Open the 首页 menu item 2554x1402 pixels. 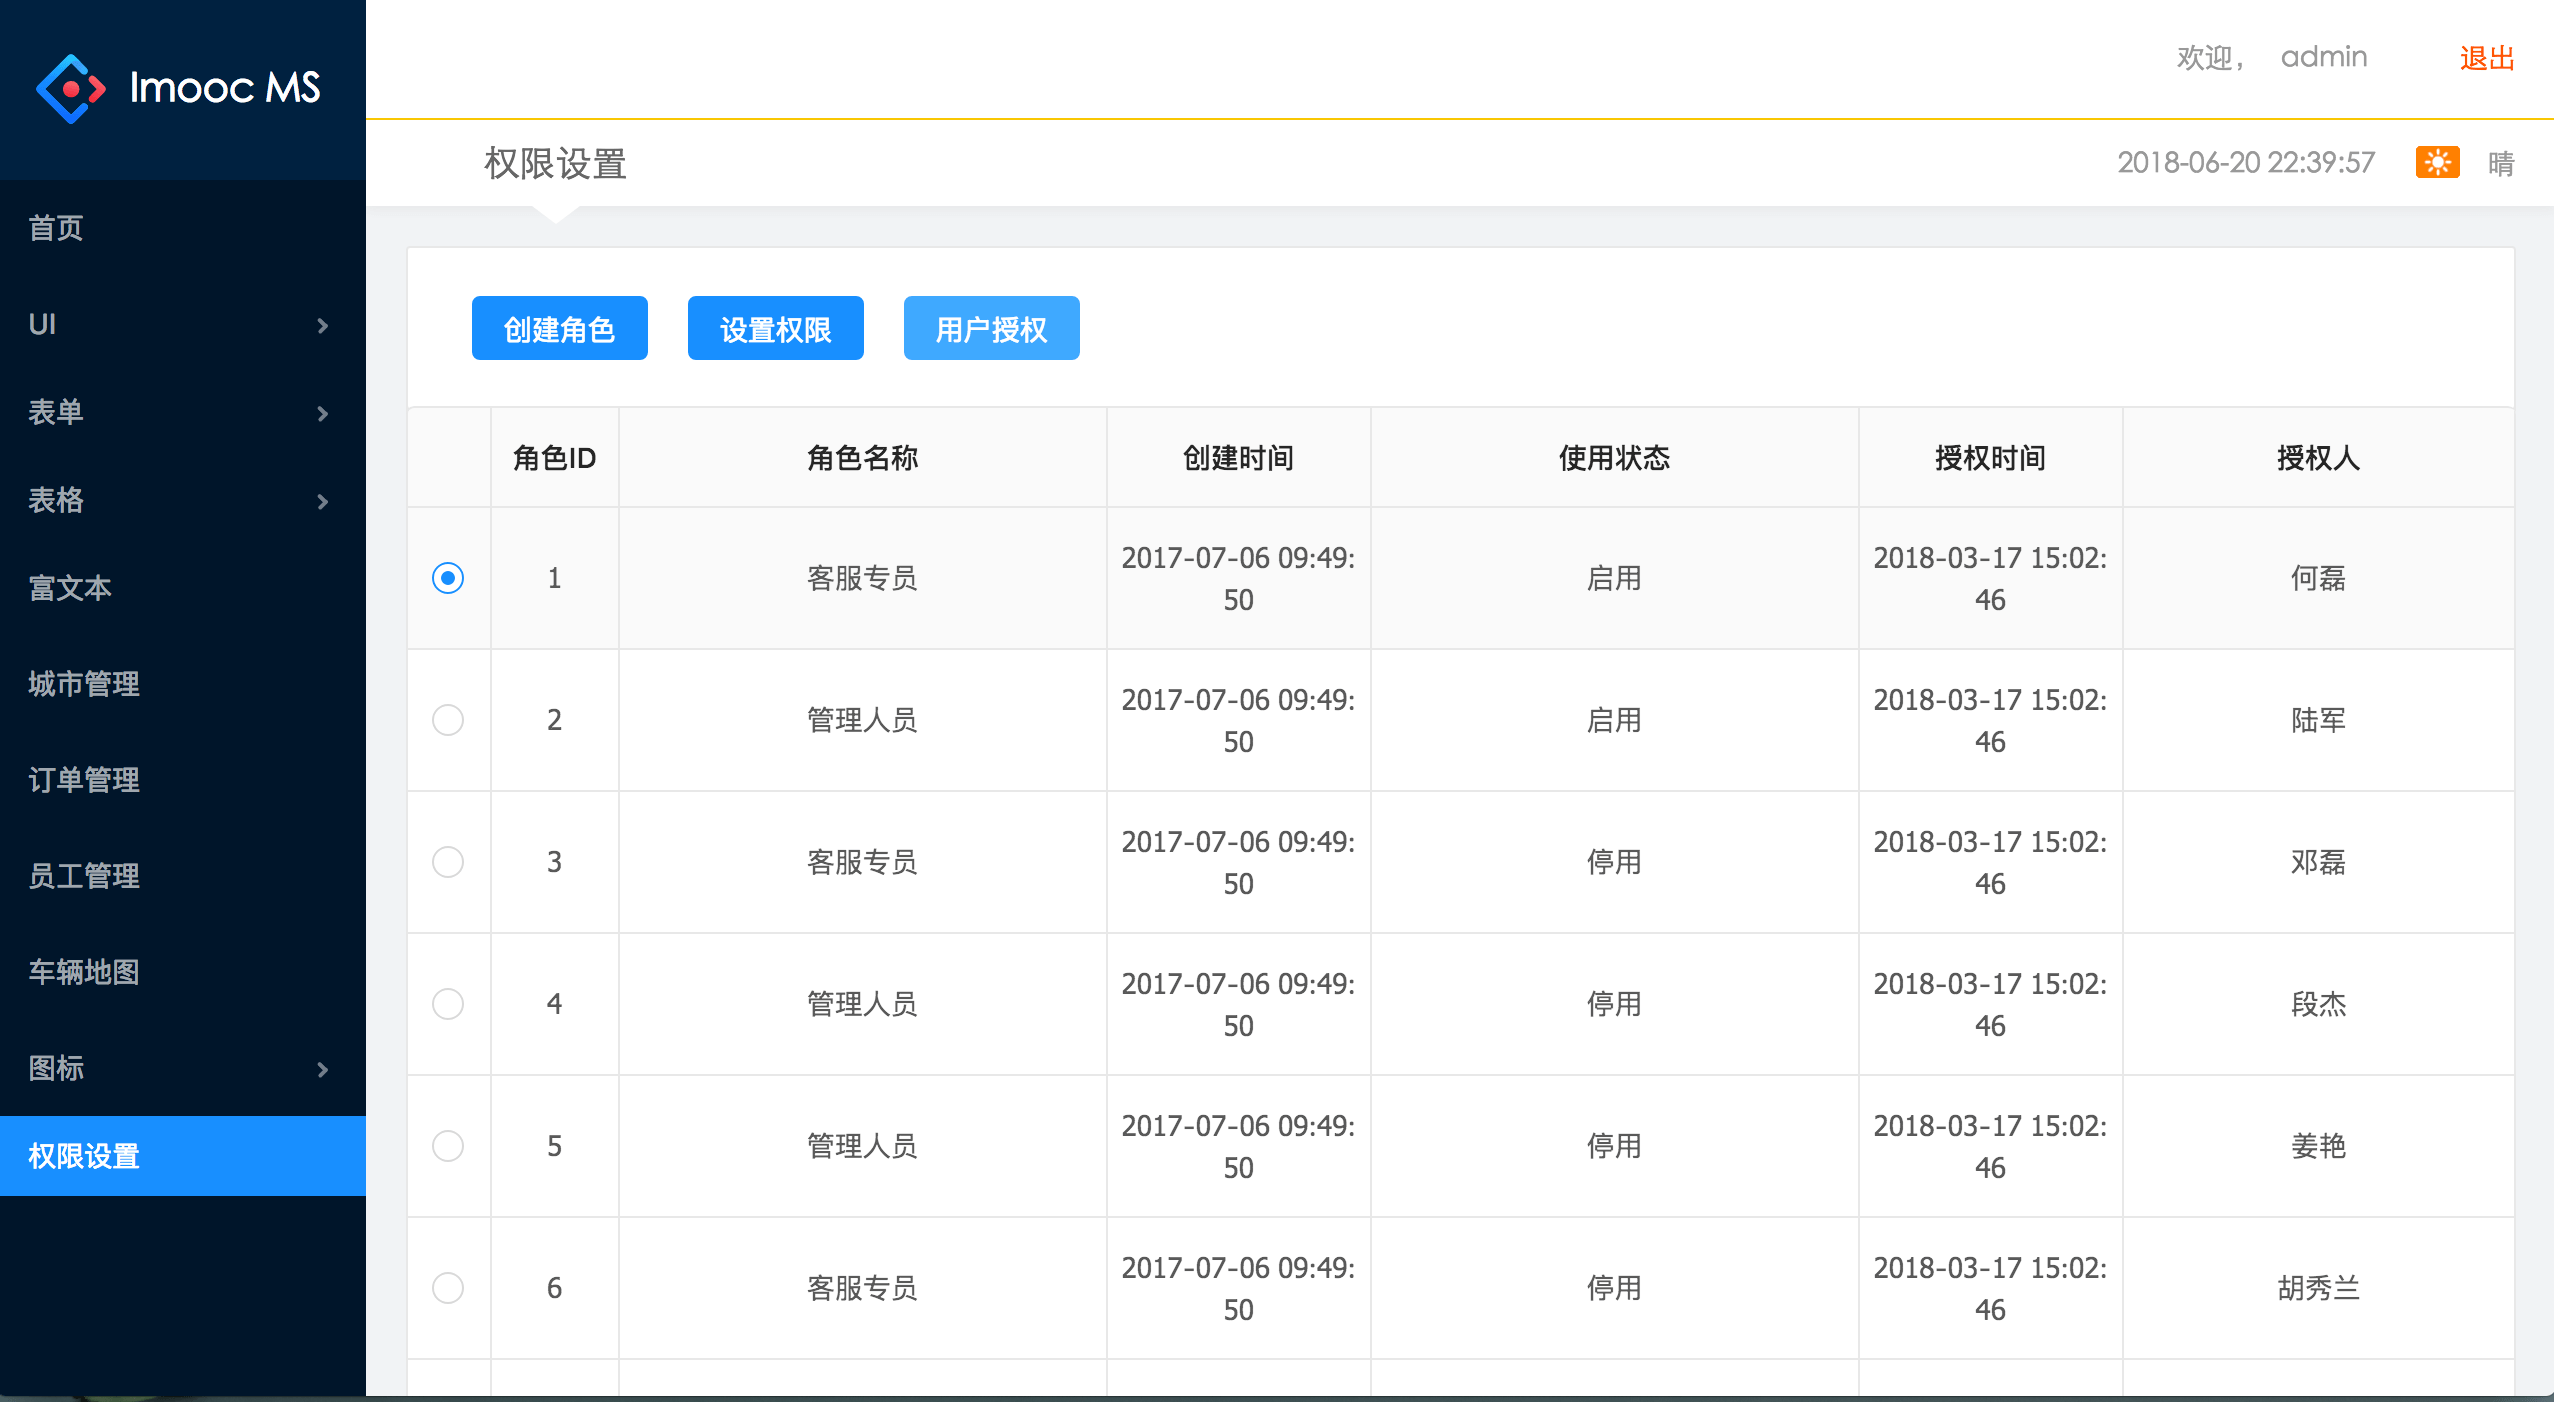click(183, 228)
